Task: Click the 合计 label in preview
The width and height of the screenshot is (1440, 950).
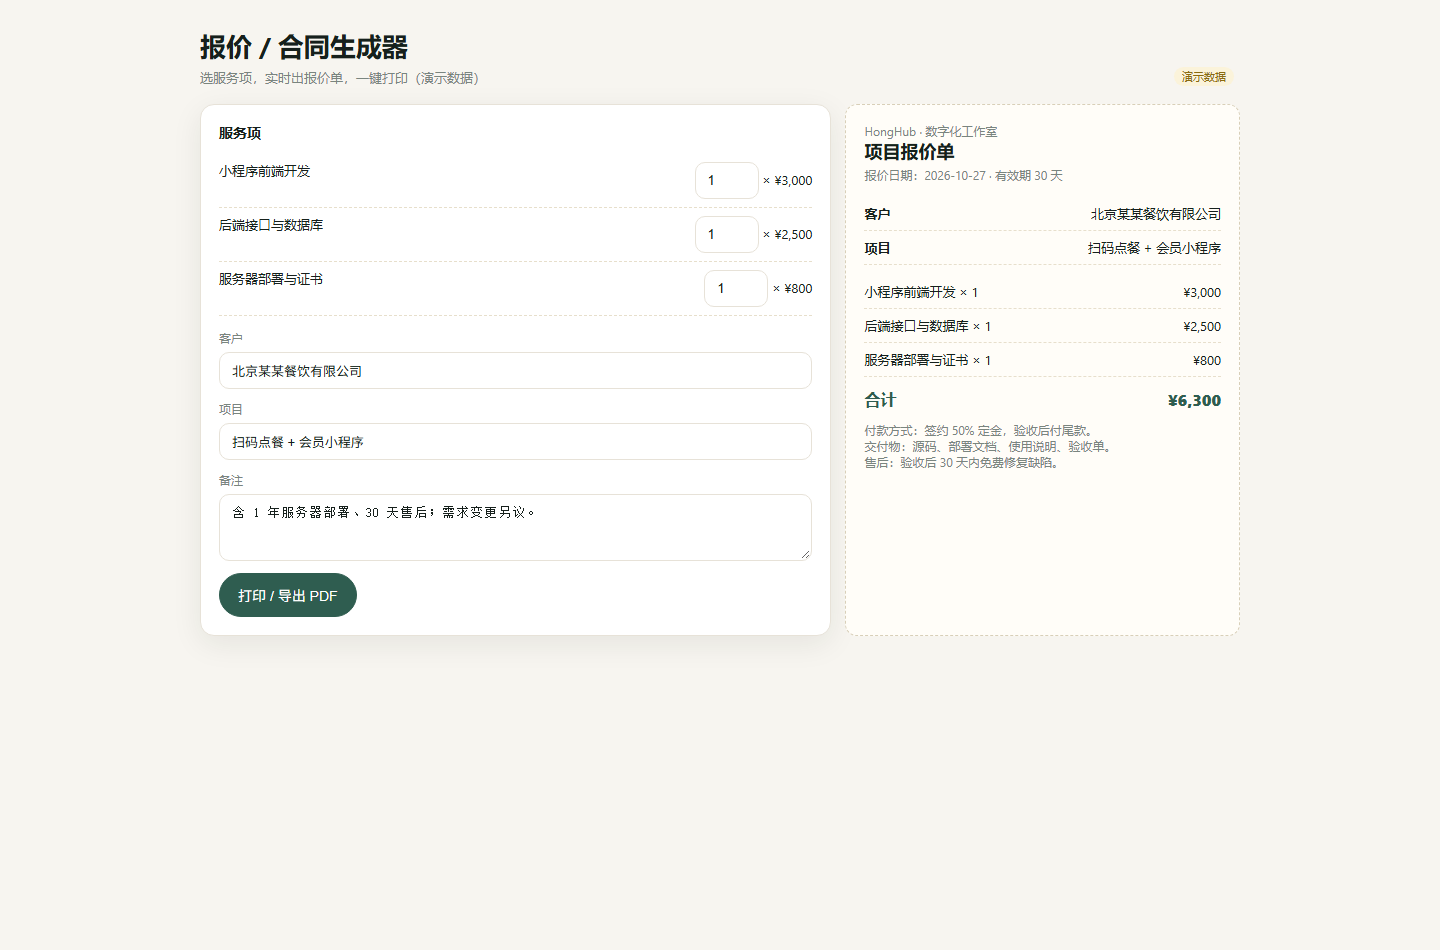Action: click(x=881, y=400)
